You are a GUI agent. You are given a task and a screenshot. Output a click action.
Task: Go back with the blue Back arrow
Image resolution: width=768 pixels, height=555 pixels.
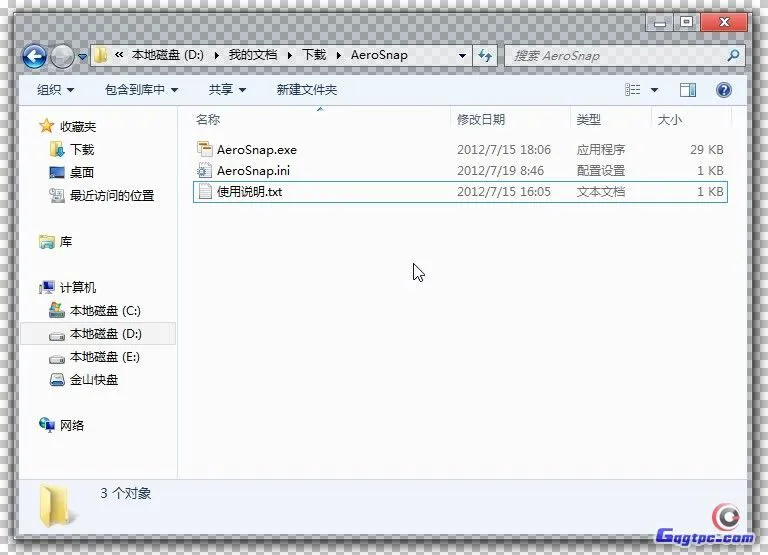coord(34,56)
